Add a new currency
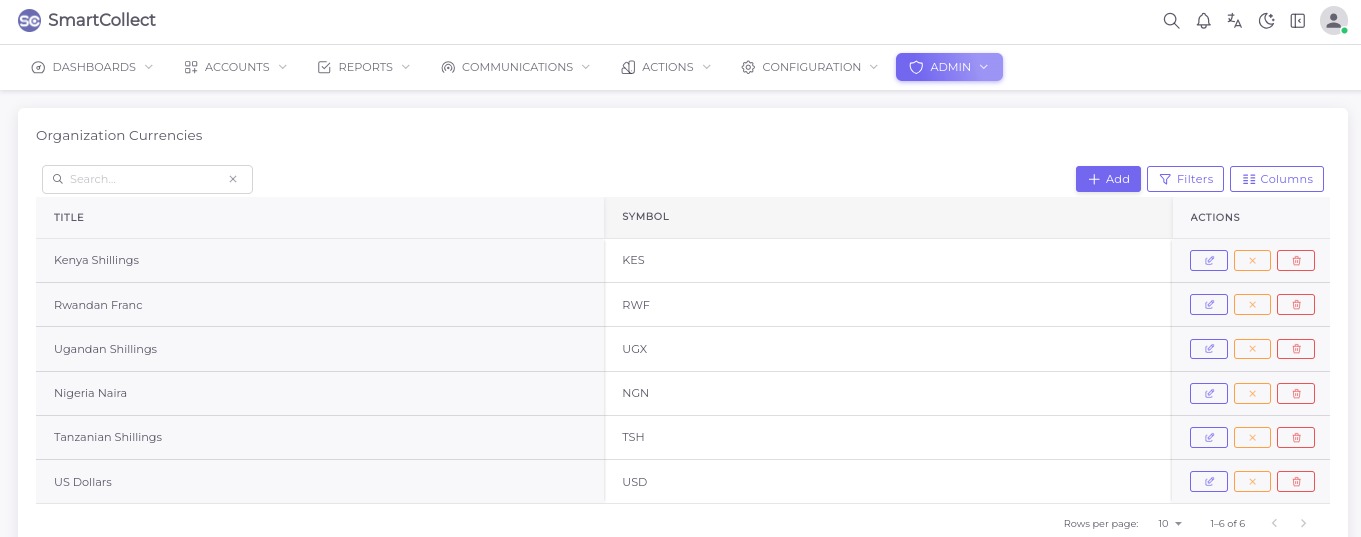Image resolution: width=1361 pixels, height=537 pixels. pos(1108,179)
